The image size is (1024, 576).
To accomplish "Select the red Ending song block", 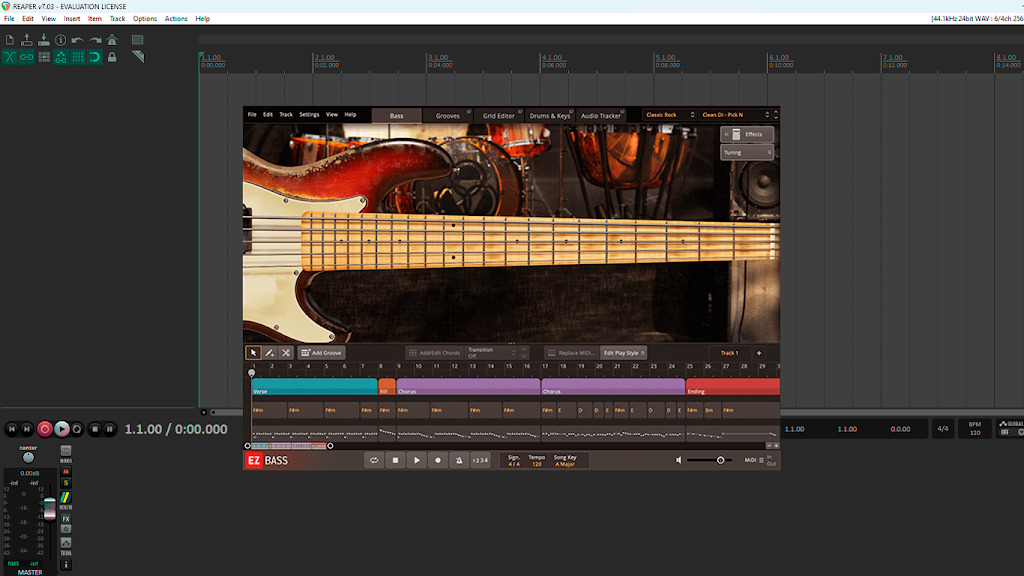I will click(733, 387).
